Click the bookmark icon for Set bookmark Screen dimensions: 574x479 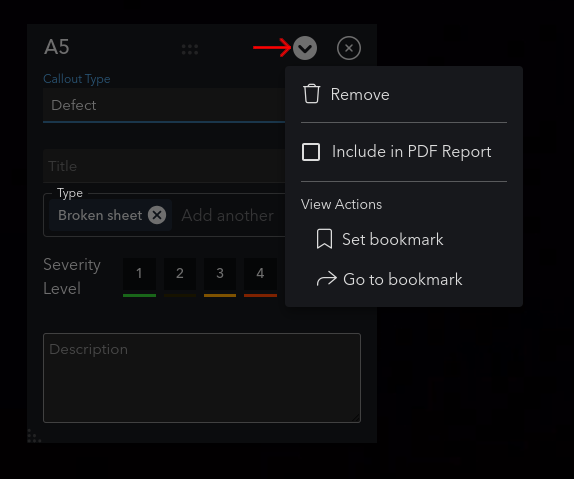[324, 239]
